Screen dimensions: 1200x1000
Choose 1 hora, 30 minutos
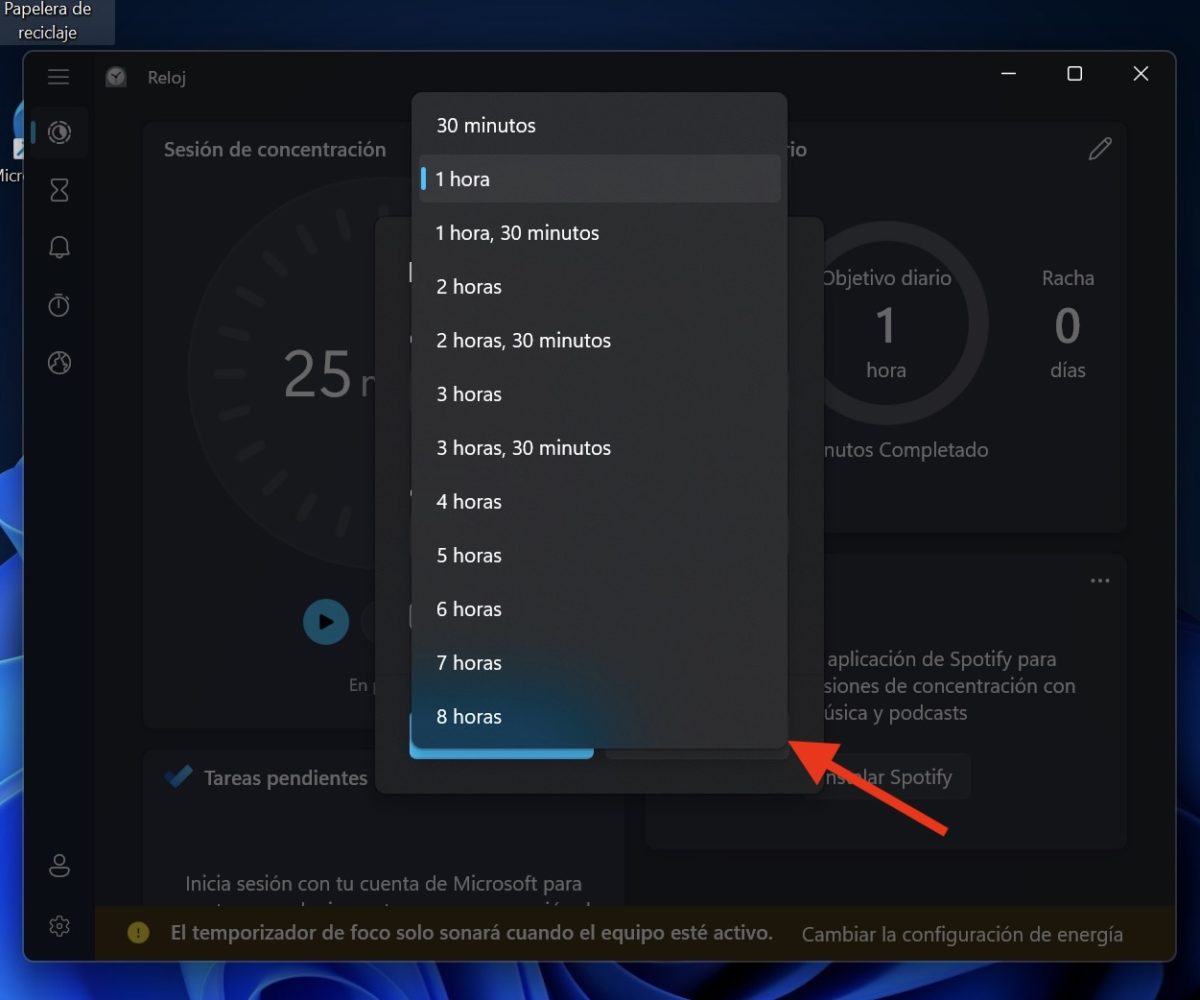600,233
